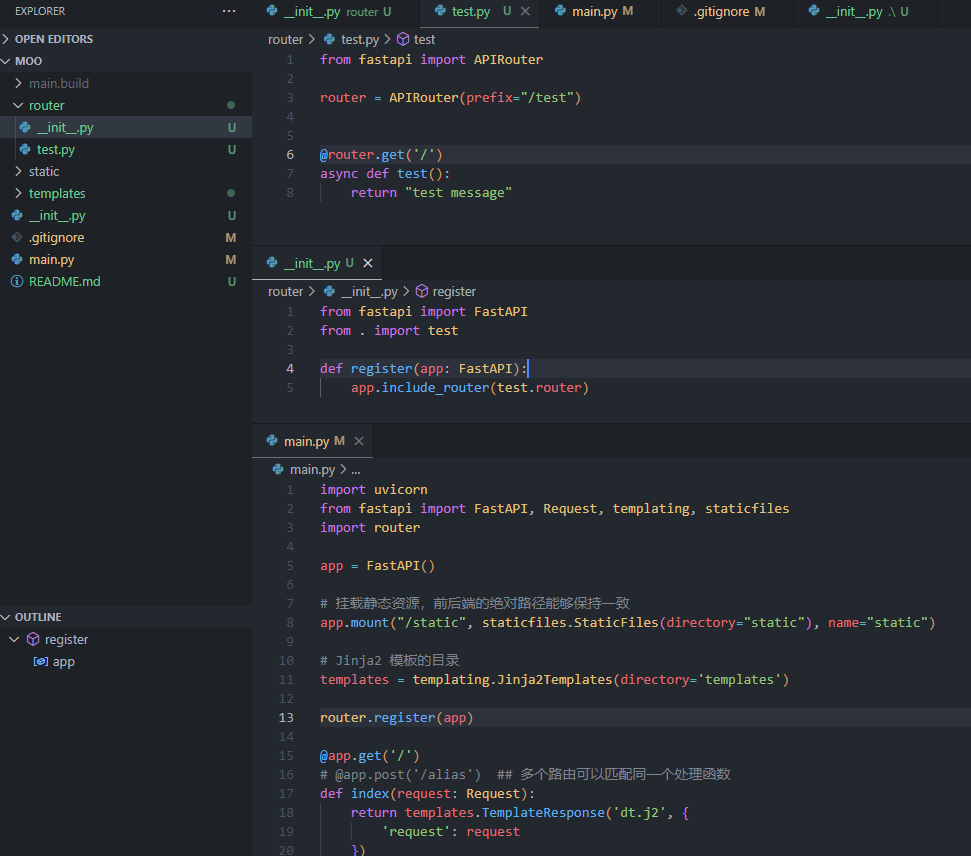The image size is (971, 856).
Task: Click the "async def test():" line
Action: coord(385,174)
